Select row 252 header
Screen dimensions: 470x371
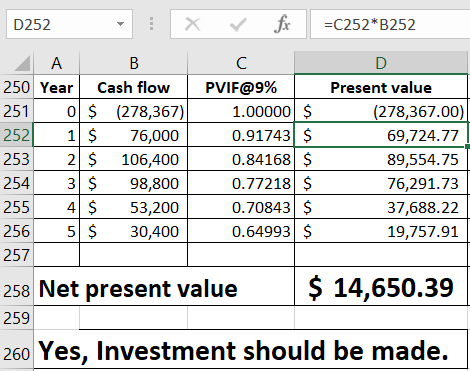[x=17, y=135]
